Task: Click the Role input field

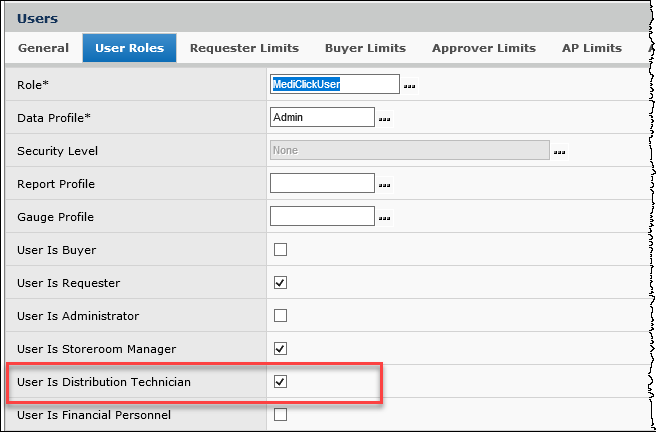Action: pos(334,84)
